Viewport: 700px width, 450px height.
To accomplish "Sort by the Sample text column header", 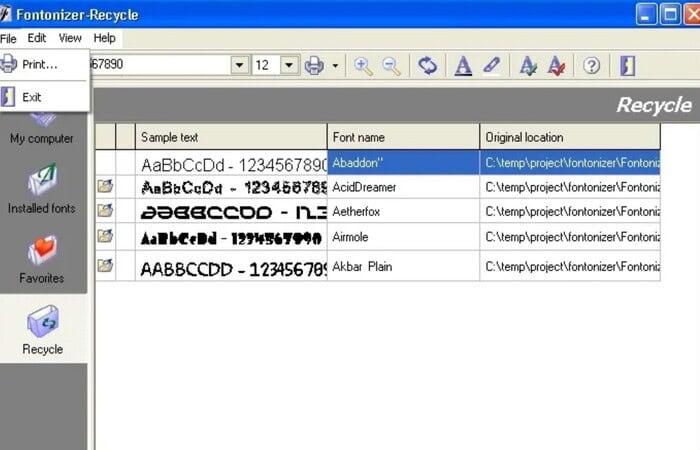I will [231, 137].
